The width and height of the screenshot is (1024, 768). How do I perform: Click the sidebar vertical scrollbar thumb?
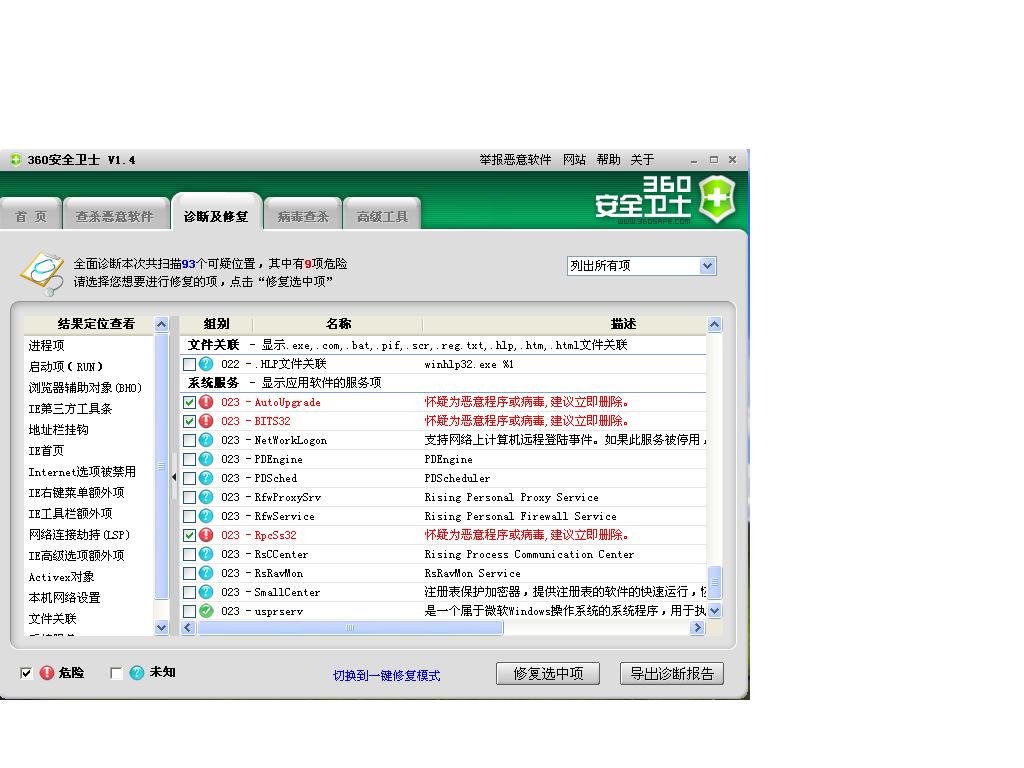[x=161, y=466]
